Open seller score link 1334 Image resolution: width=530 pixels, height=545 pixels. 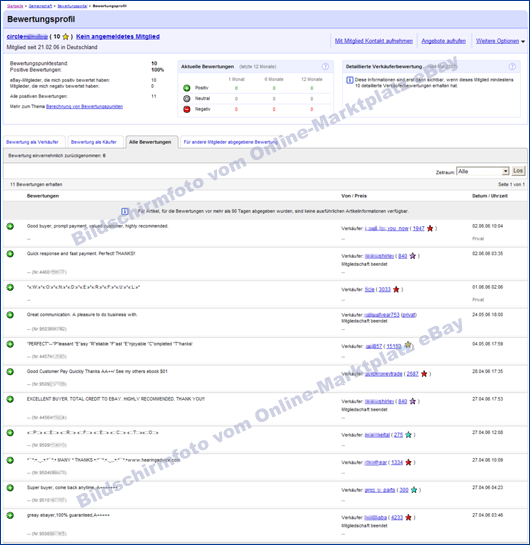point(397,463)
